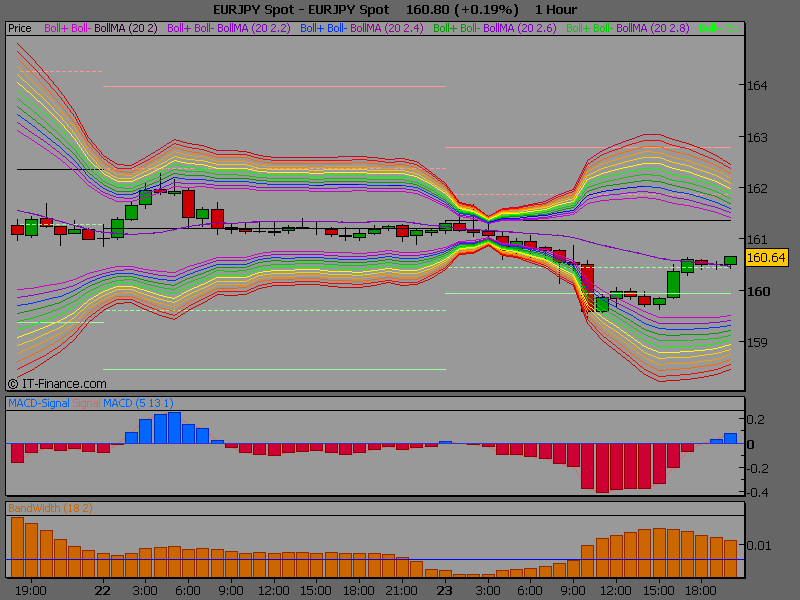
Task: Click the -0.4 MACD axis value
Action: click(756, 492)
